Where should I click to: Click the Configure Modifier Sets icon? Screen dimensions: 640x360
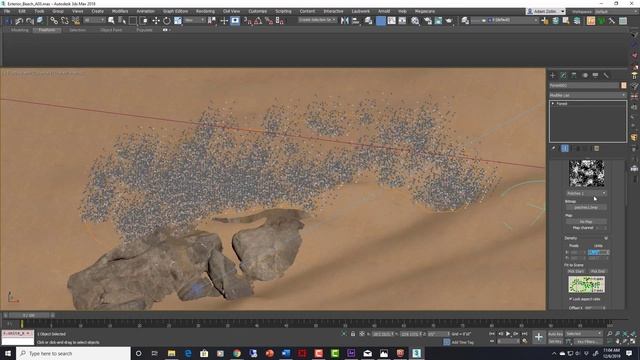tap(596, 149)
